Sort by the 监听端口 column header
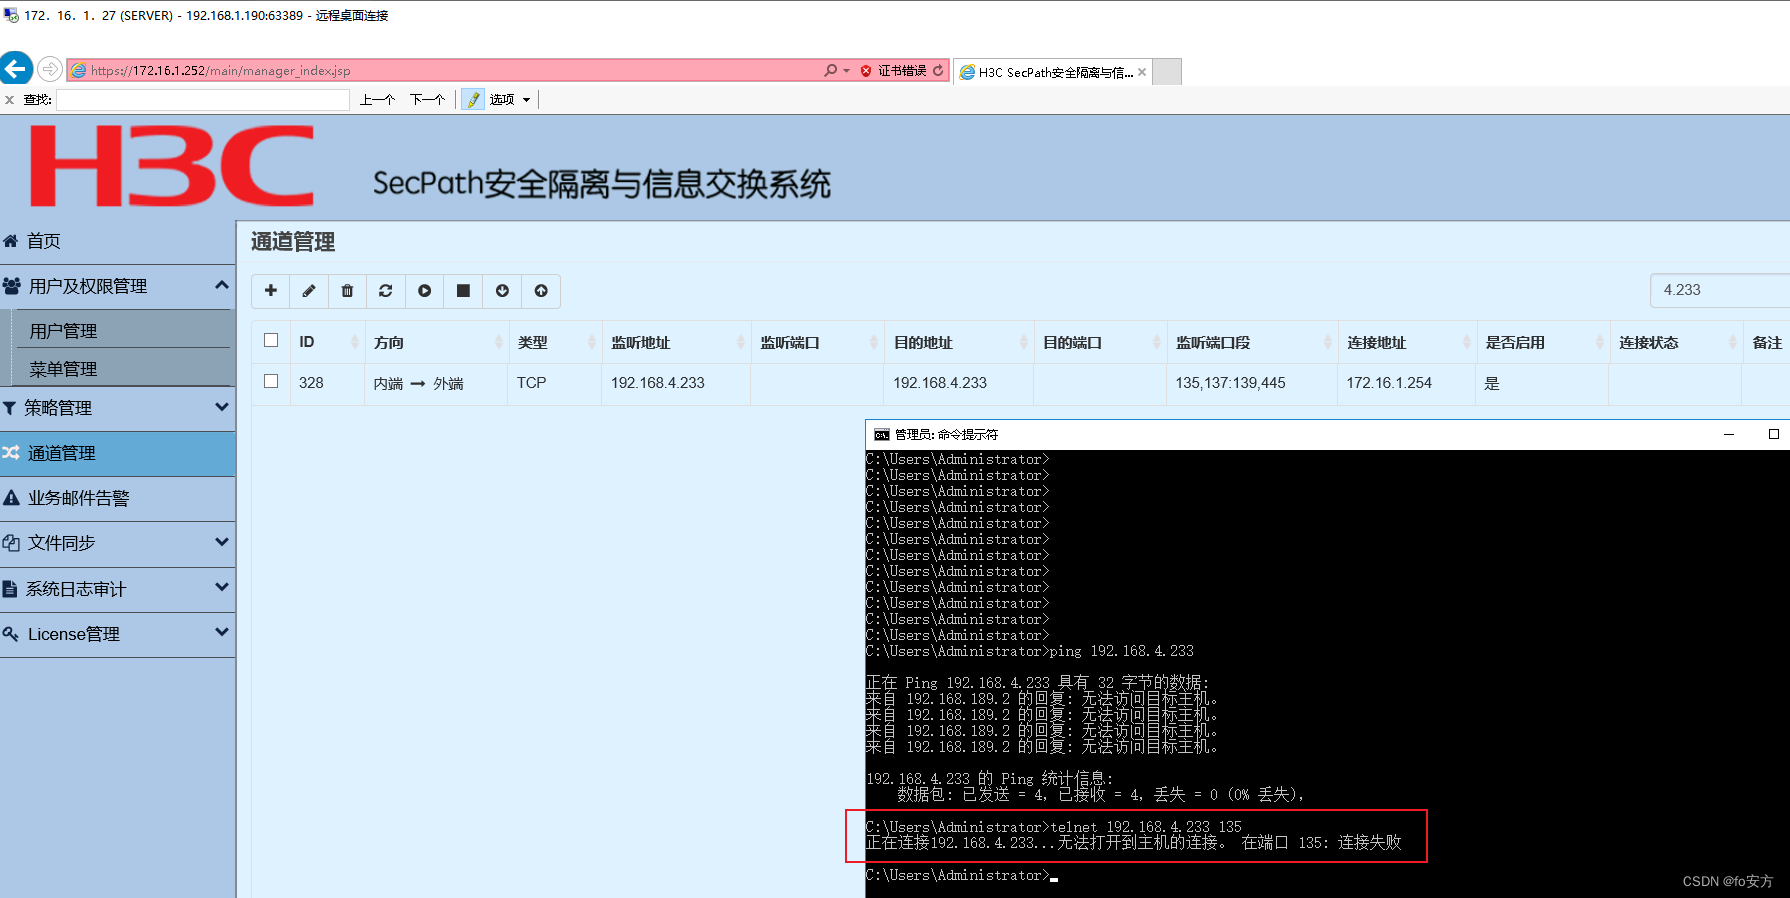This screenshot has width=1790, height=898. (817, 342)
